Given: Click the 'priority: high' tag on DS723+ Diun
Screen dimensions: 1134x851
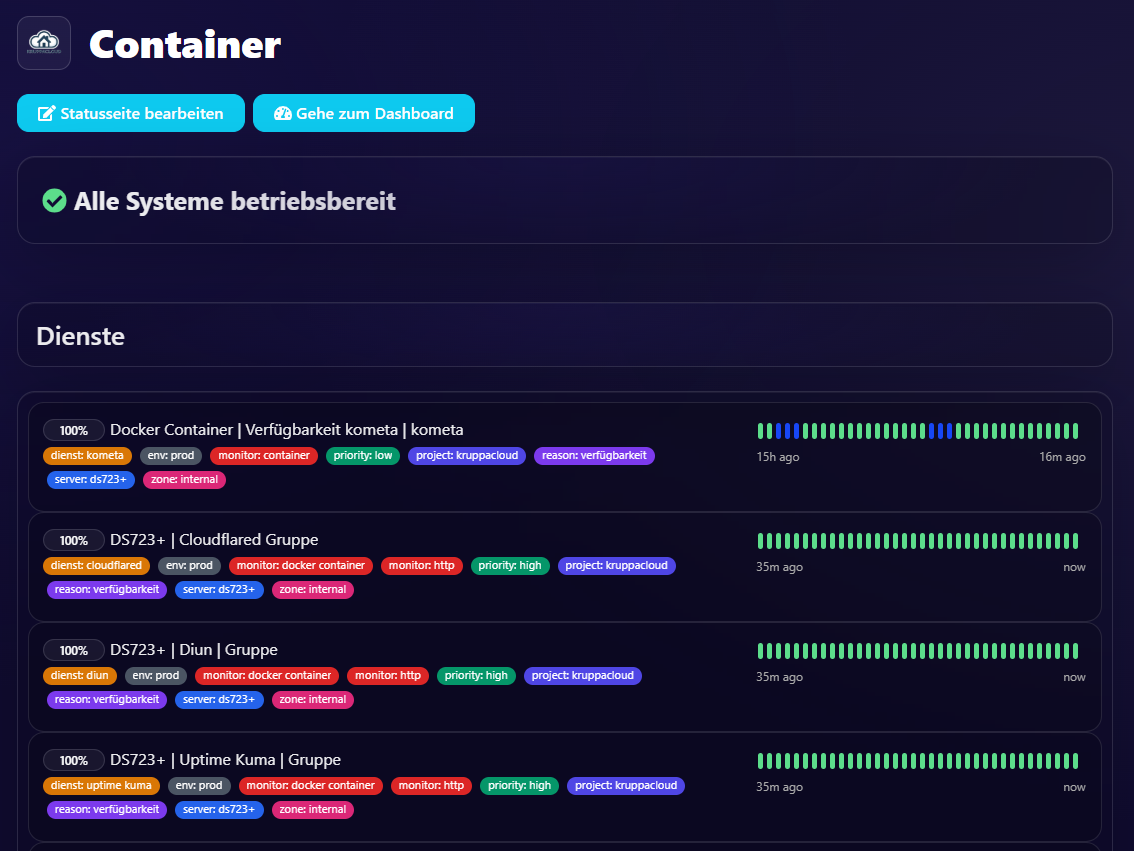Looking at the screenshot, I should click(476, 675).
